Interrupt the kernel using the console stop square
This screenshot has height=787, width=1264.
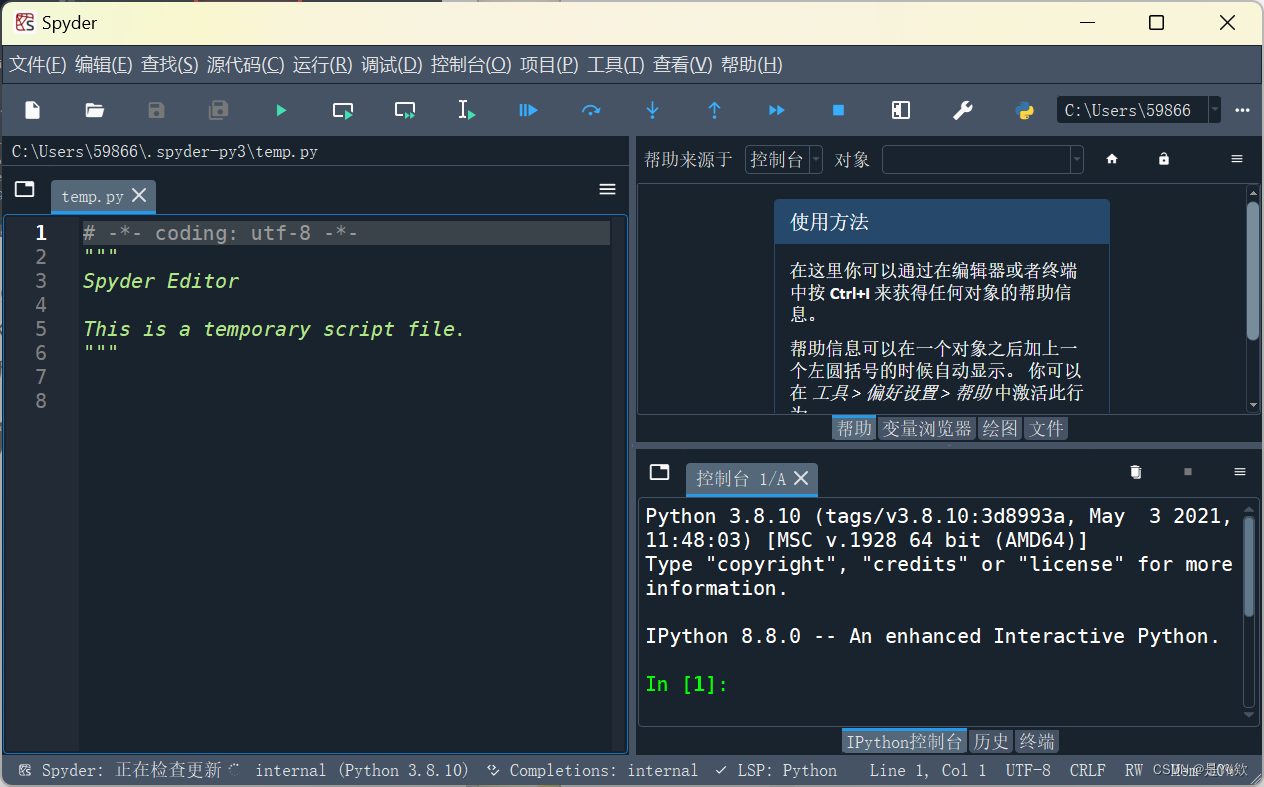click(1188, 471)
